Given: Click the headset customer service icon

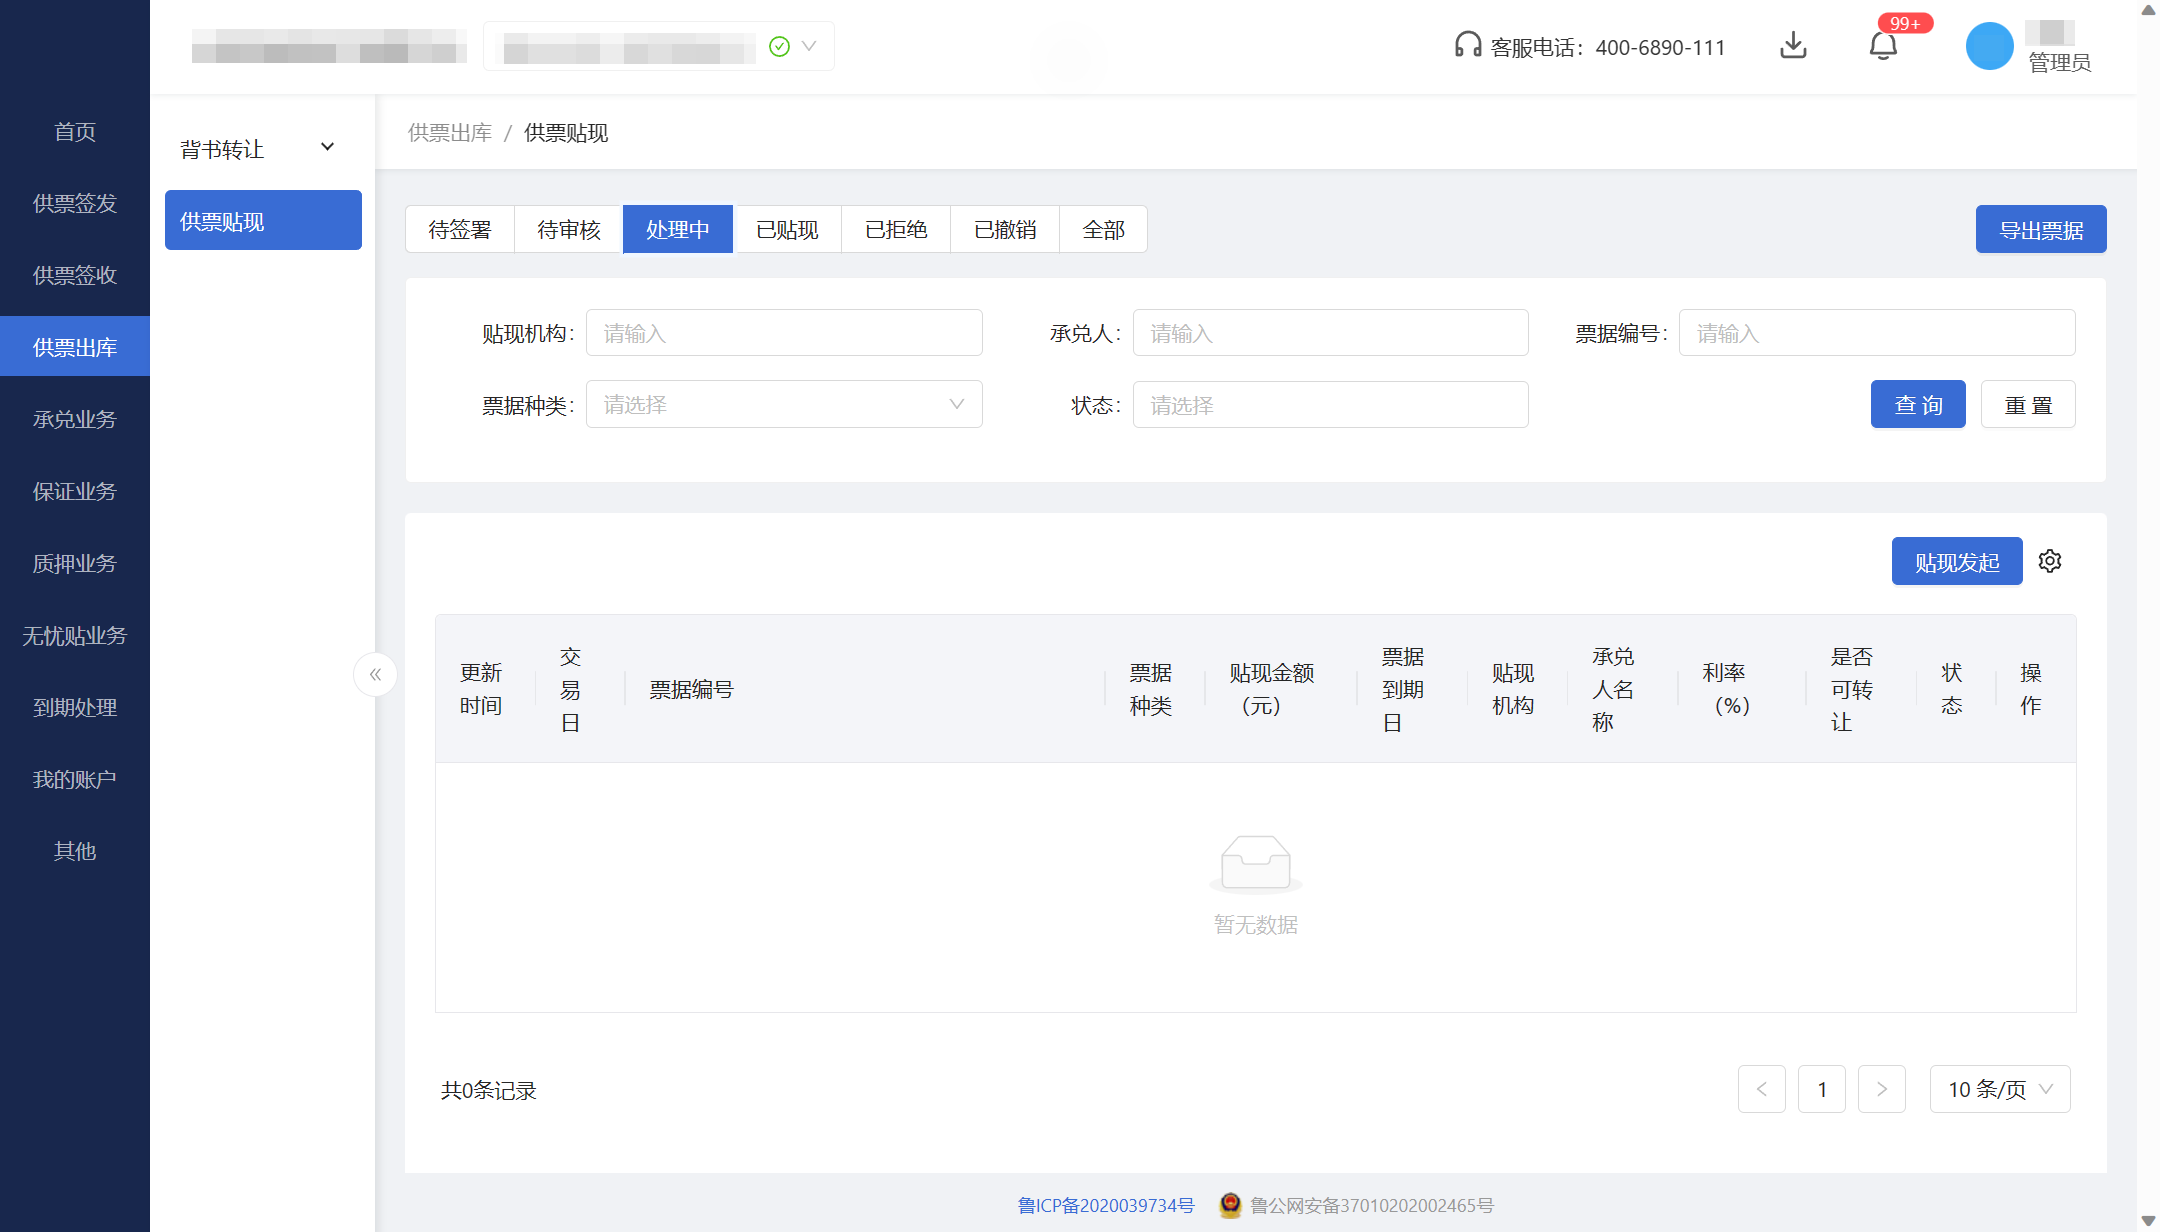Looking at the screenshot, I should click(1468, 45).
